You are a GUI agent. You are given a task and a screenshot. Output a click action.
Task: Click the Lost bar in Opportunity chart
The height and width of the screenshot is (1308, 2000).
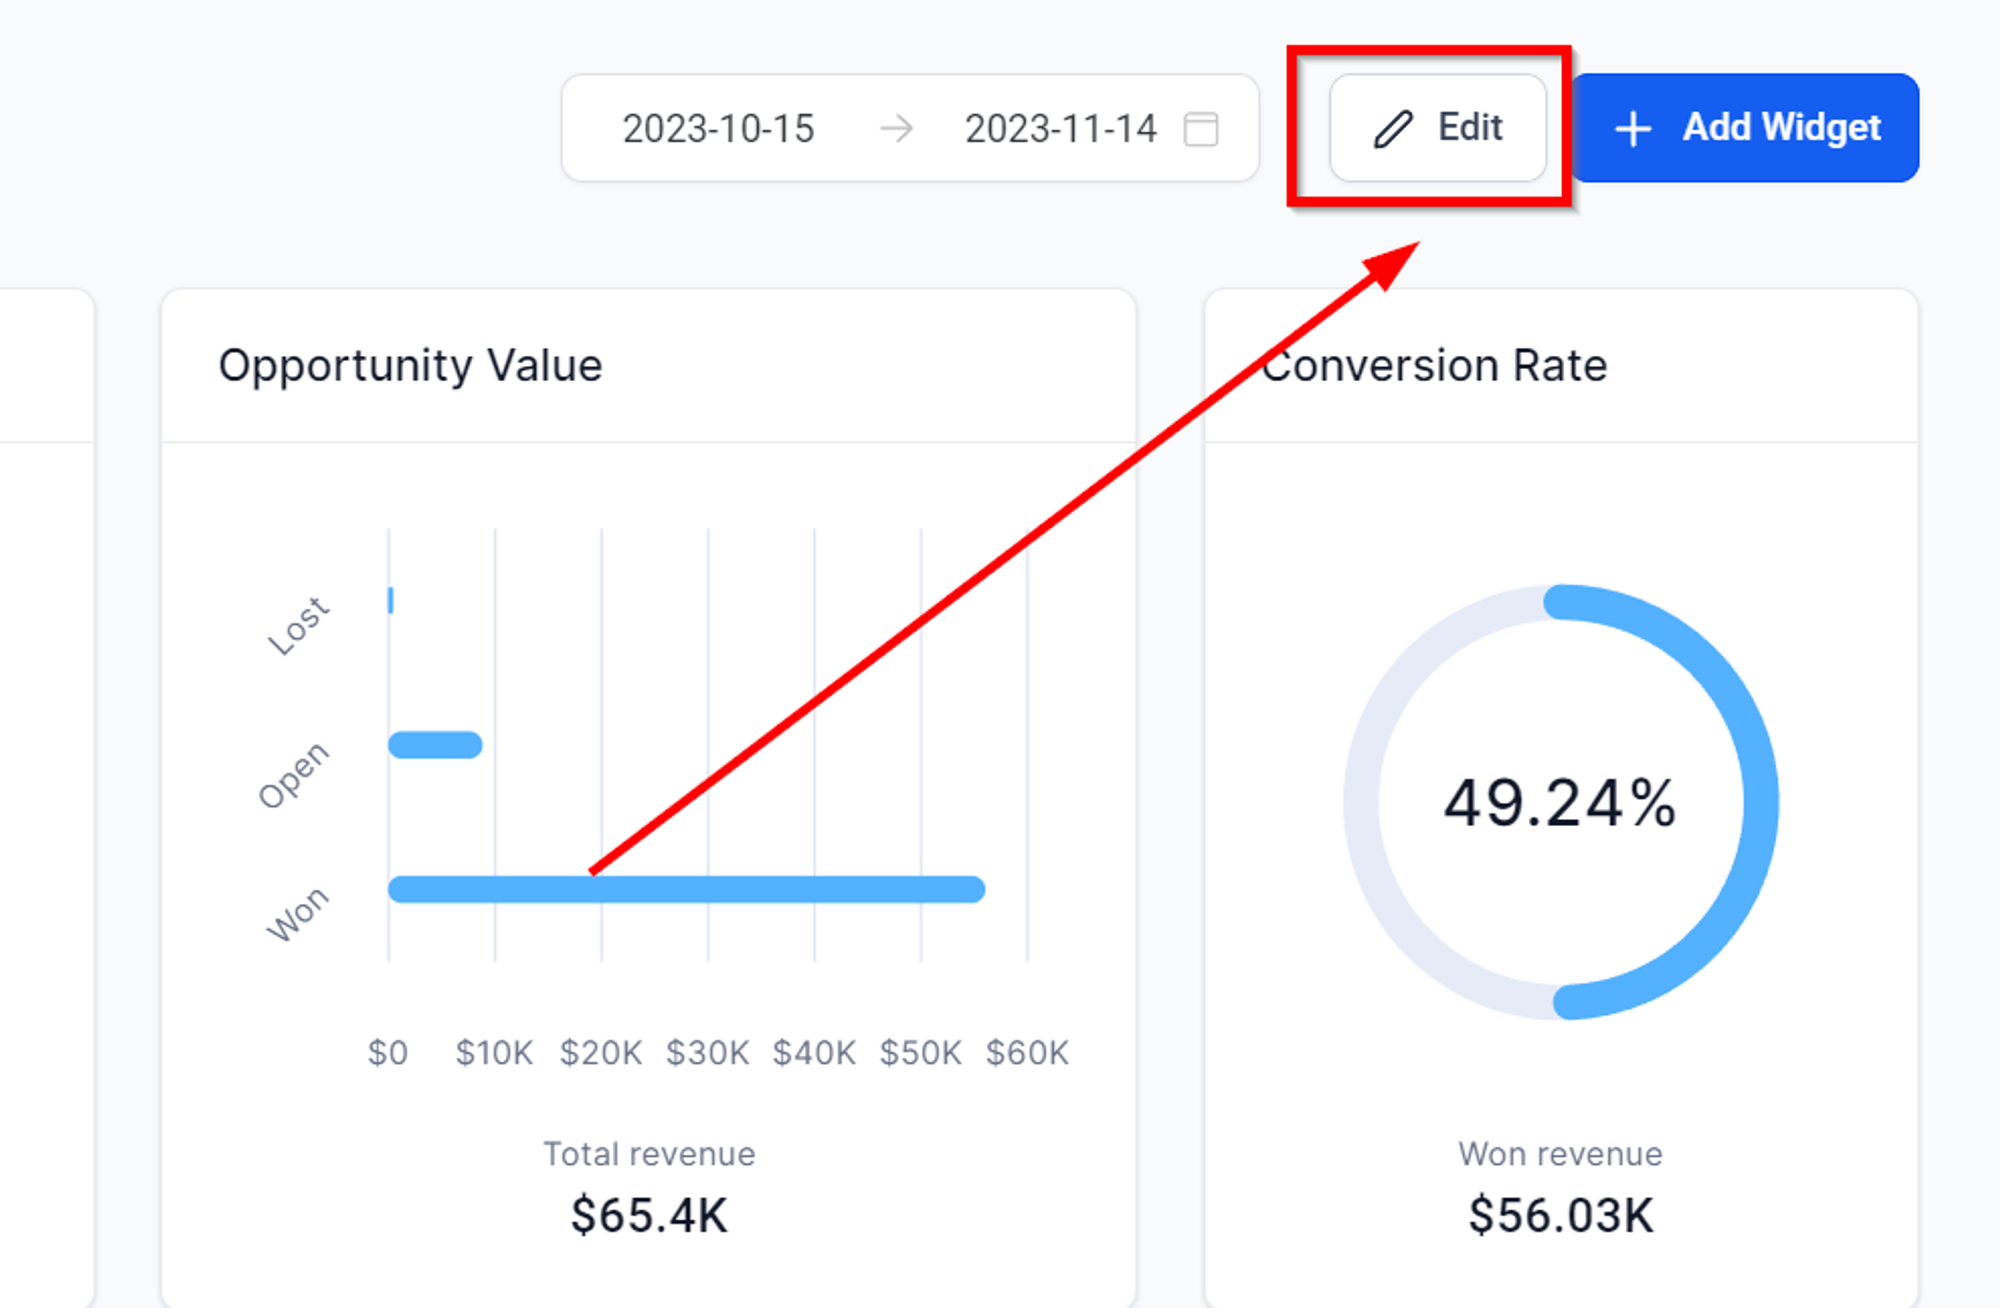[390, 600]
